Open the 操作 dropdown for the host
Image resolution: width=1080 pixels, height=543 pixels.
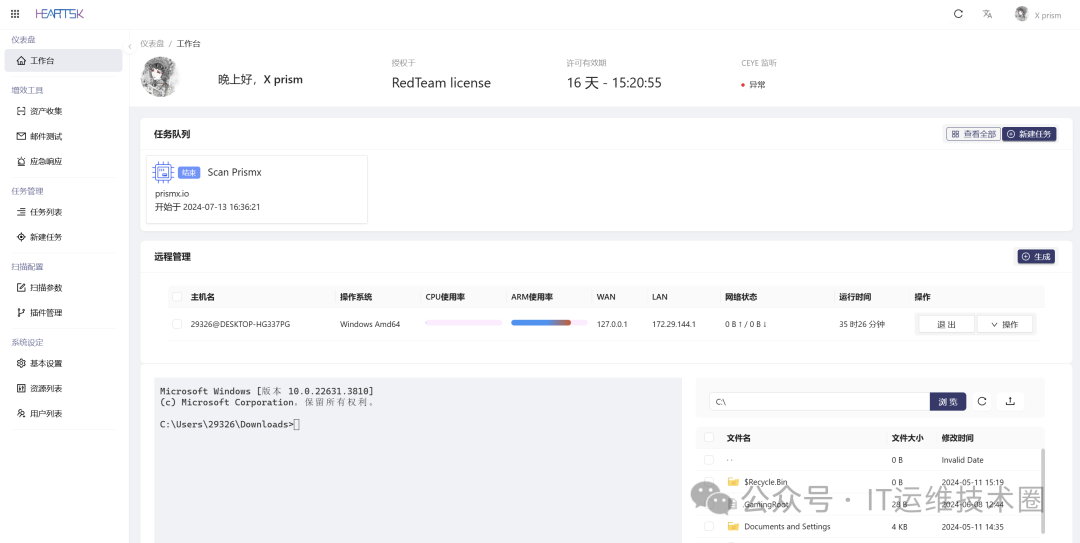click(x=1005, y=324)
